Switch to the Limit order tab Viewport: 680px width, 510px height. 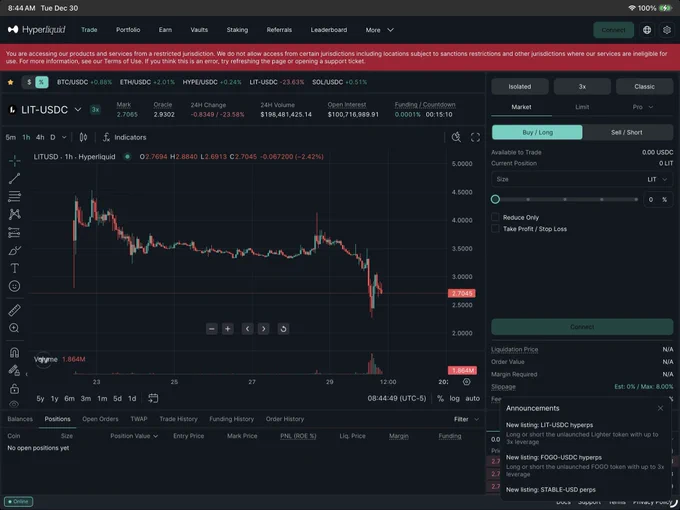point(582,107)
